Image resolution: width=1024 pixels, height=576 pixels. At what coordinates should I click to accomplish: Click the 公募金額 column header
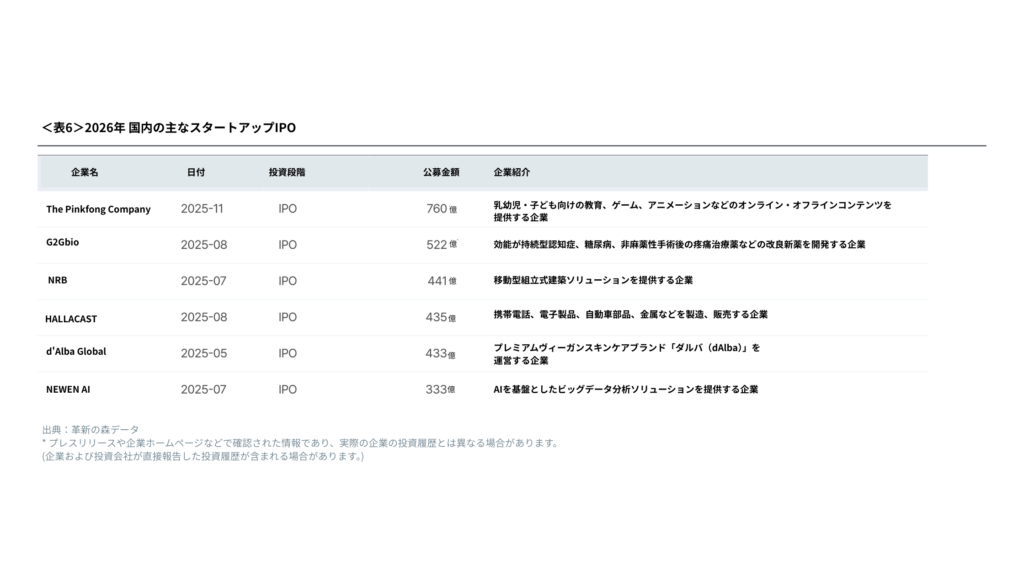[441, 173]
